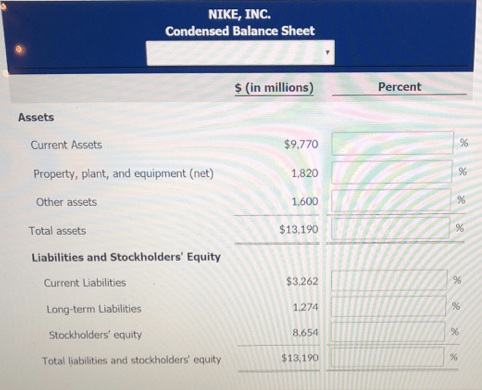Click the Liabilities and Stockholders' Equity heading

(126, 257)
